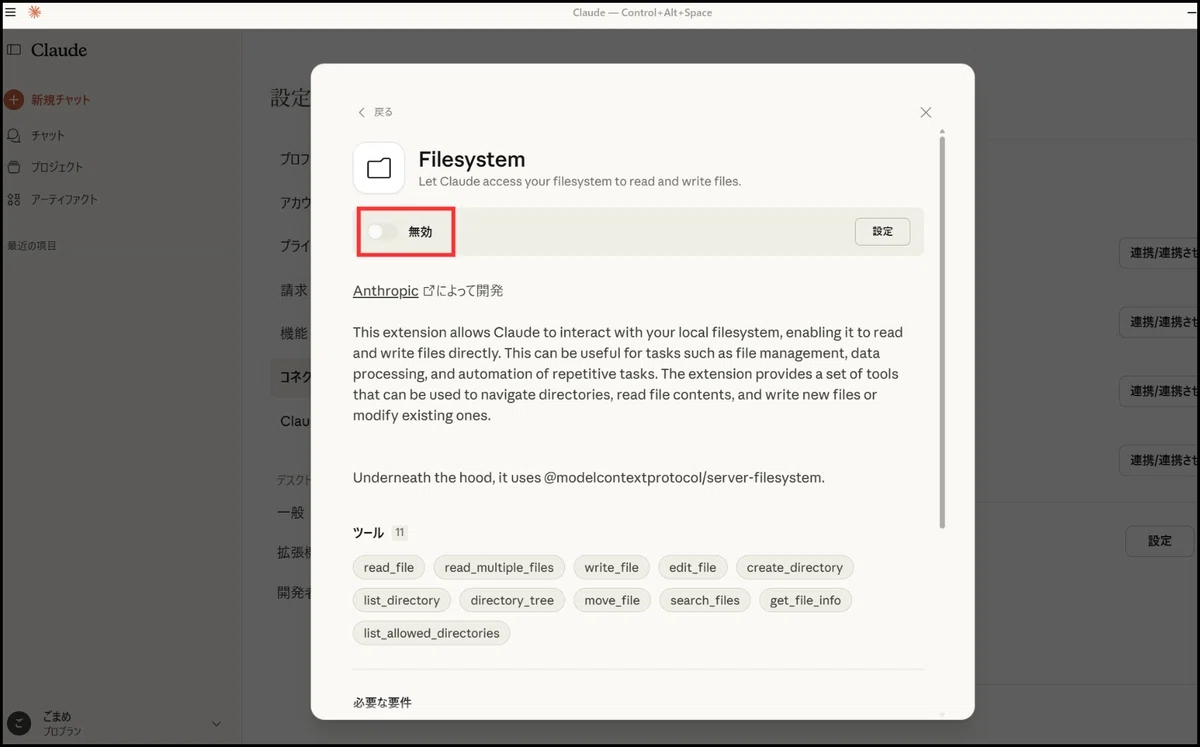
Task: Select the 請求 settings tab
Action: pyautogui.click(x=294, y=290)
